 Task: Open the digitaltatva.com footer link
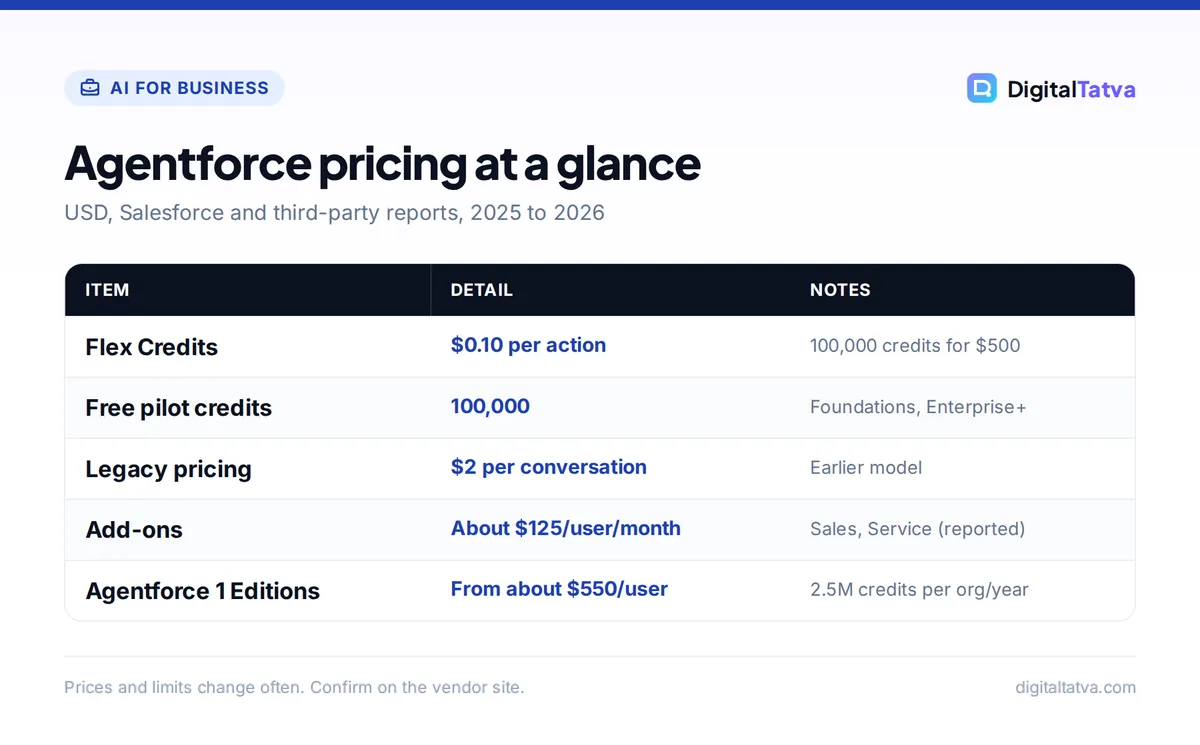(1075, 687)
